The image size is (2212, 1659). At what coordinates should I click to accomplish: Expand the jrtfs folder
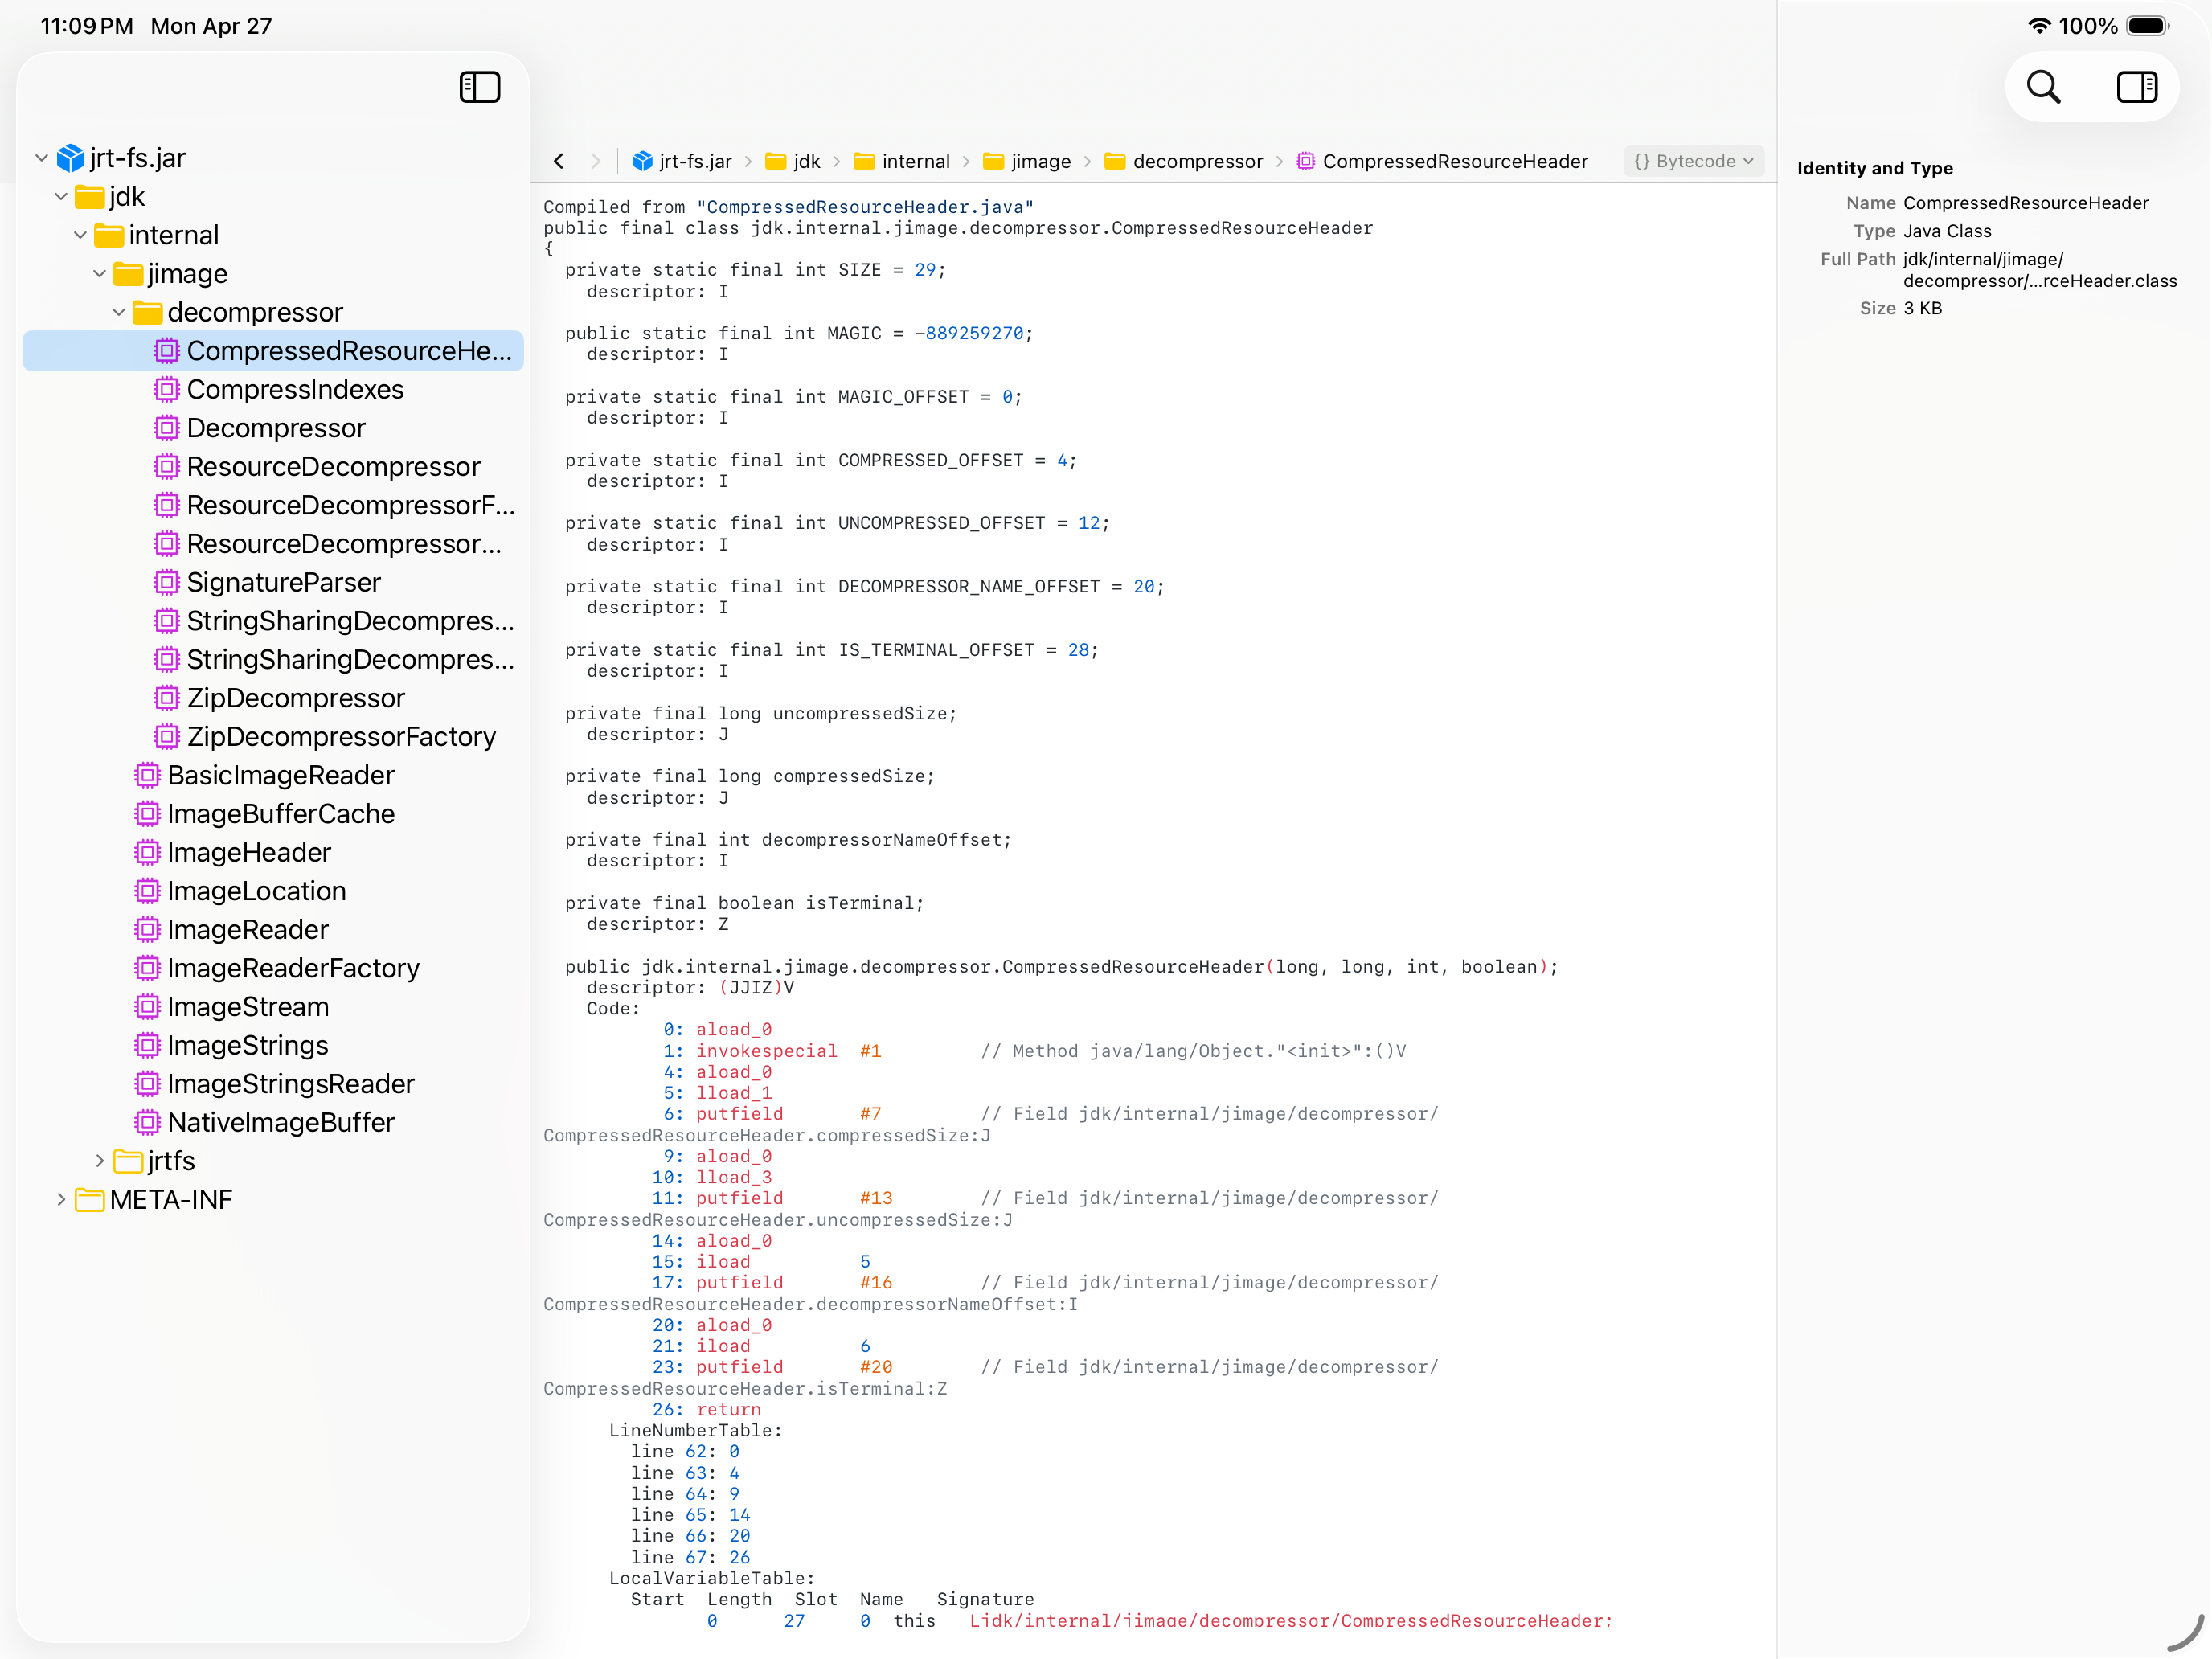click(99, 1161)
